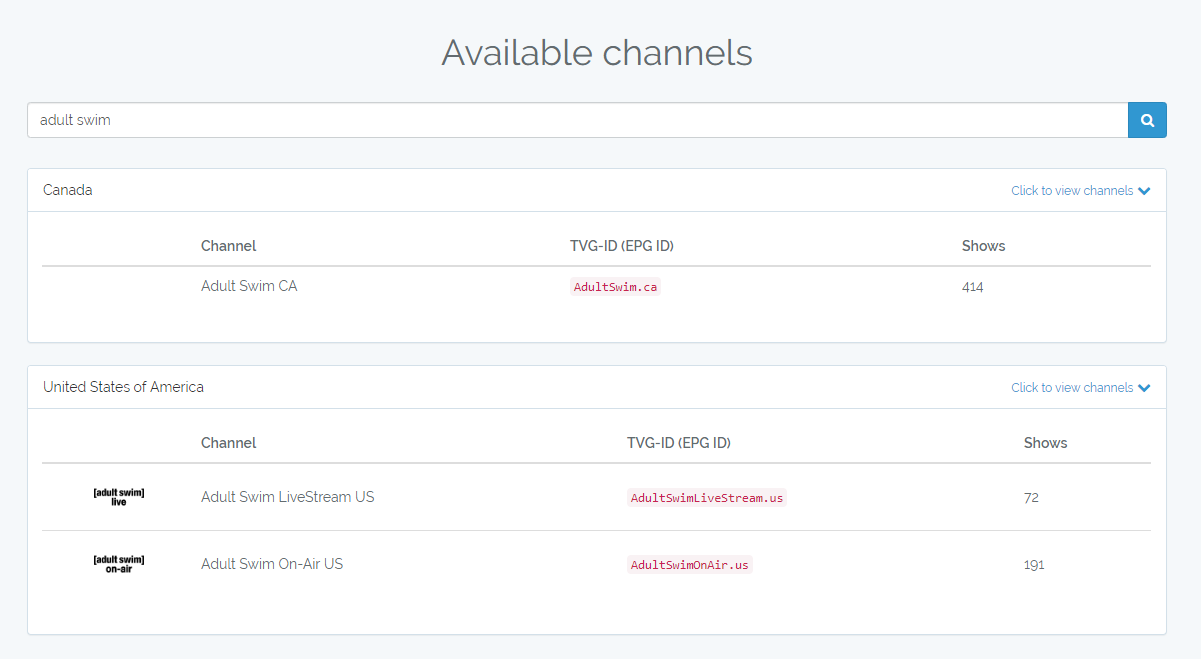Expand Canada channels using the chevron arrow
Viewport: 1201px width, 659px height.
pos(1144,191)
